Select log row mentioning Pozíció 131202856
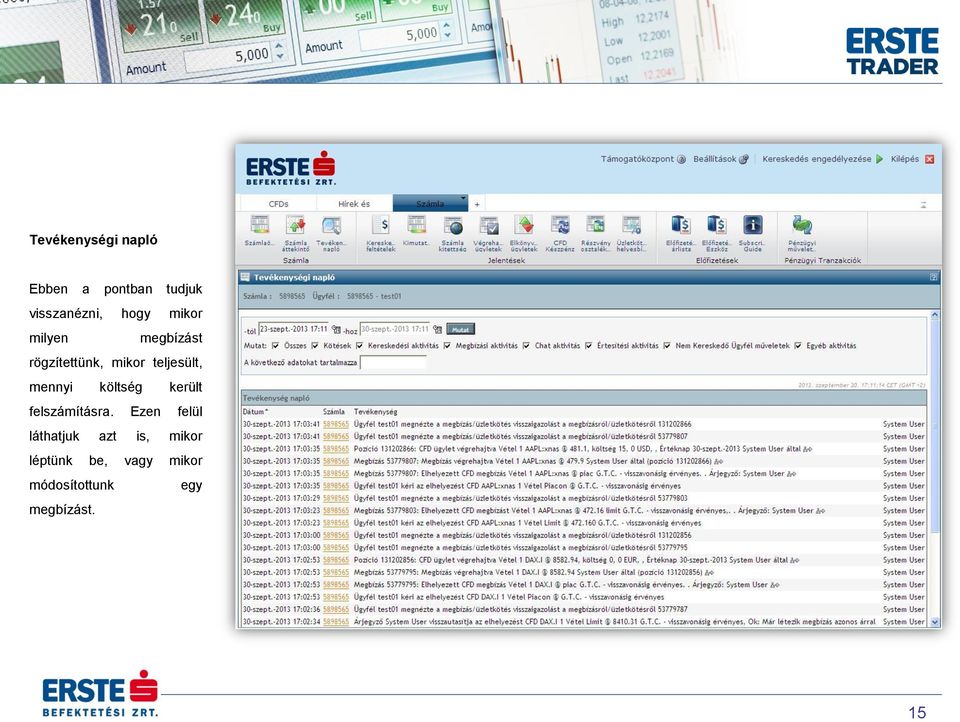This screenshot has width=960, height=722. [584, 560]
